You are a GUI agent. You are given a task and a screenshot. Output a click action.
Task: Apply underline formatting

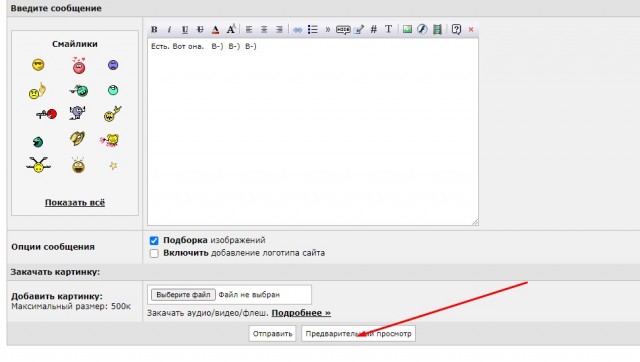[184, 29]
